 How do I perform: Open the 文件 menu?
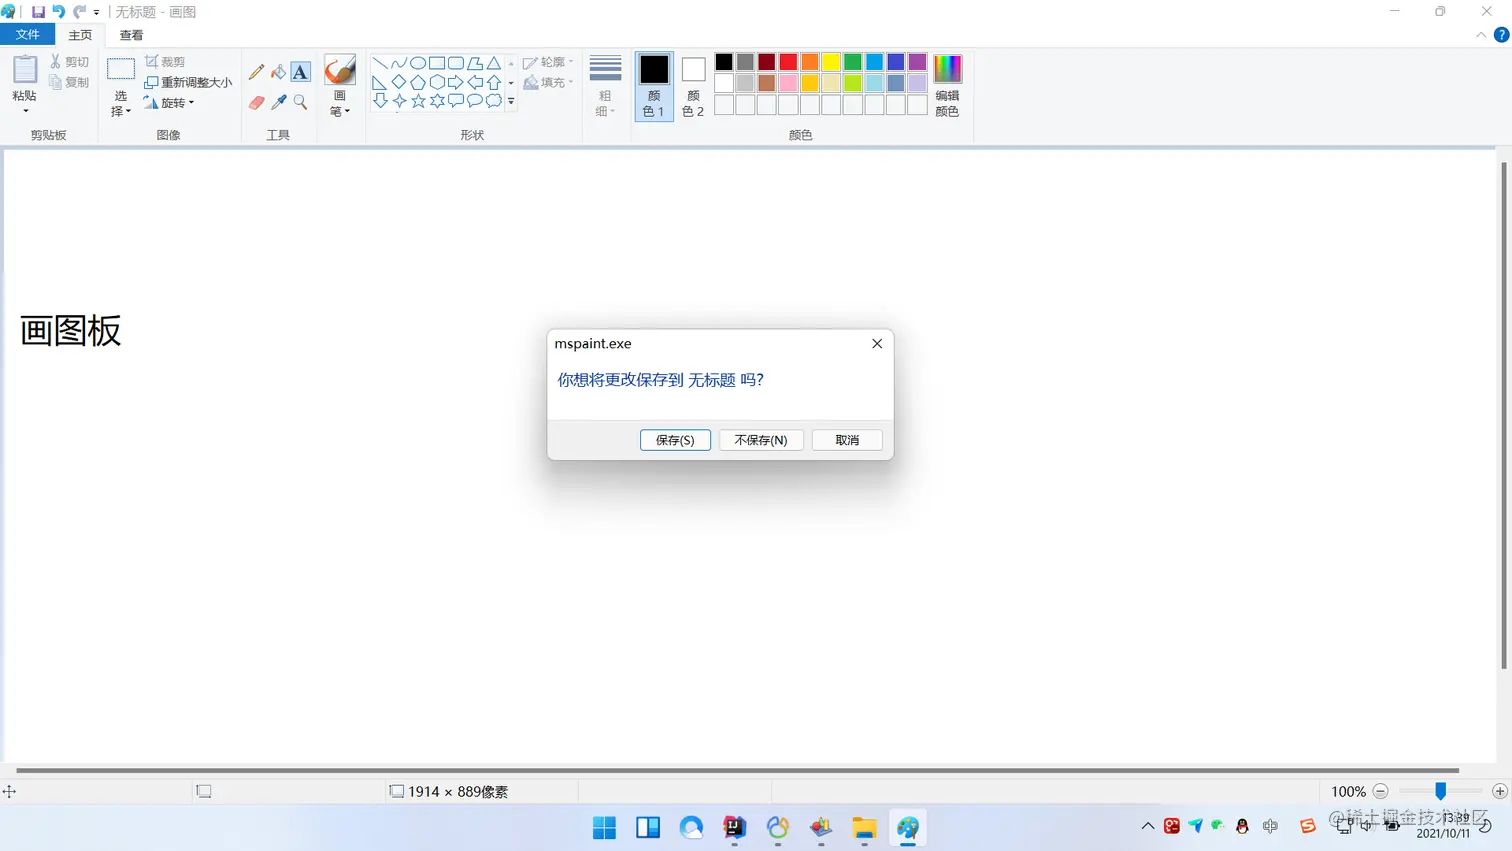[28, 33]
